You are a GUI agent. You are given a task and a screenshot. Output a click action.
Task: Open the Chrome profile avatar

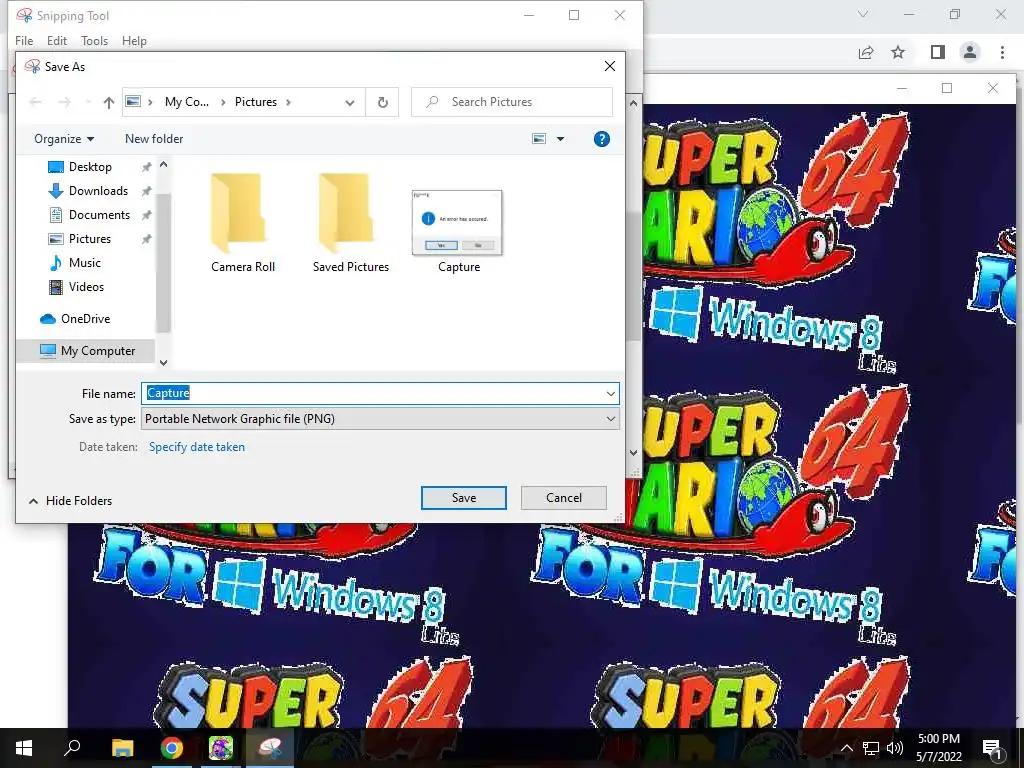tap(970, 52)
